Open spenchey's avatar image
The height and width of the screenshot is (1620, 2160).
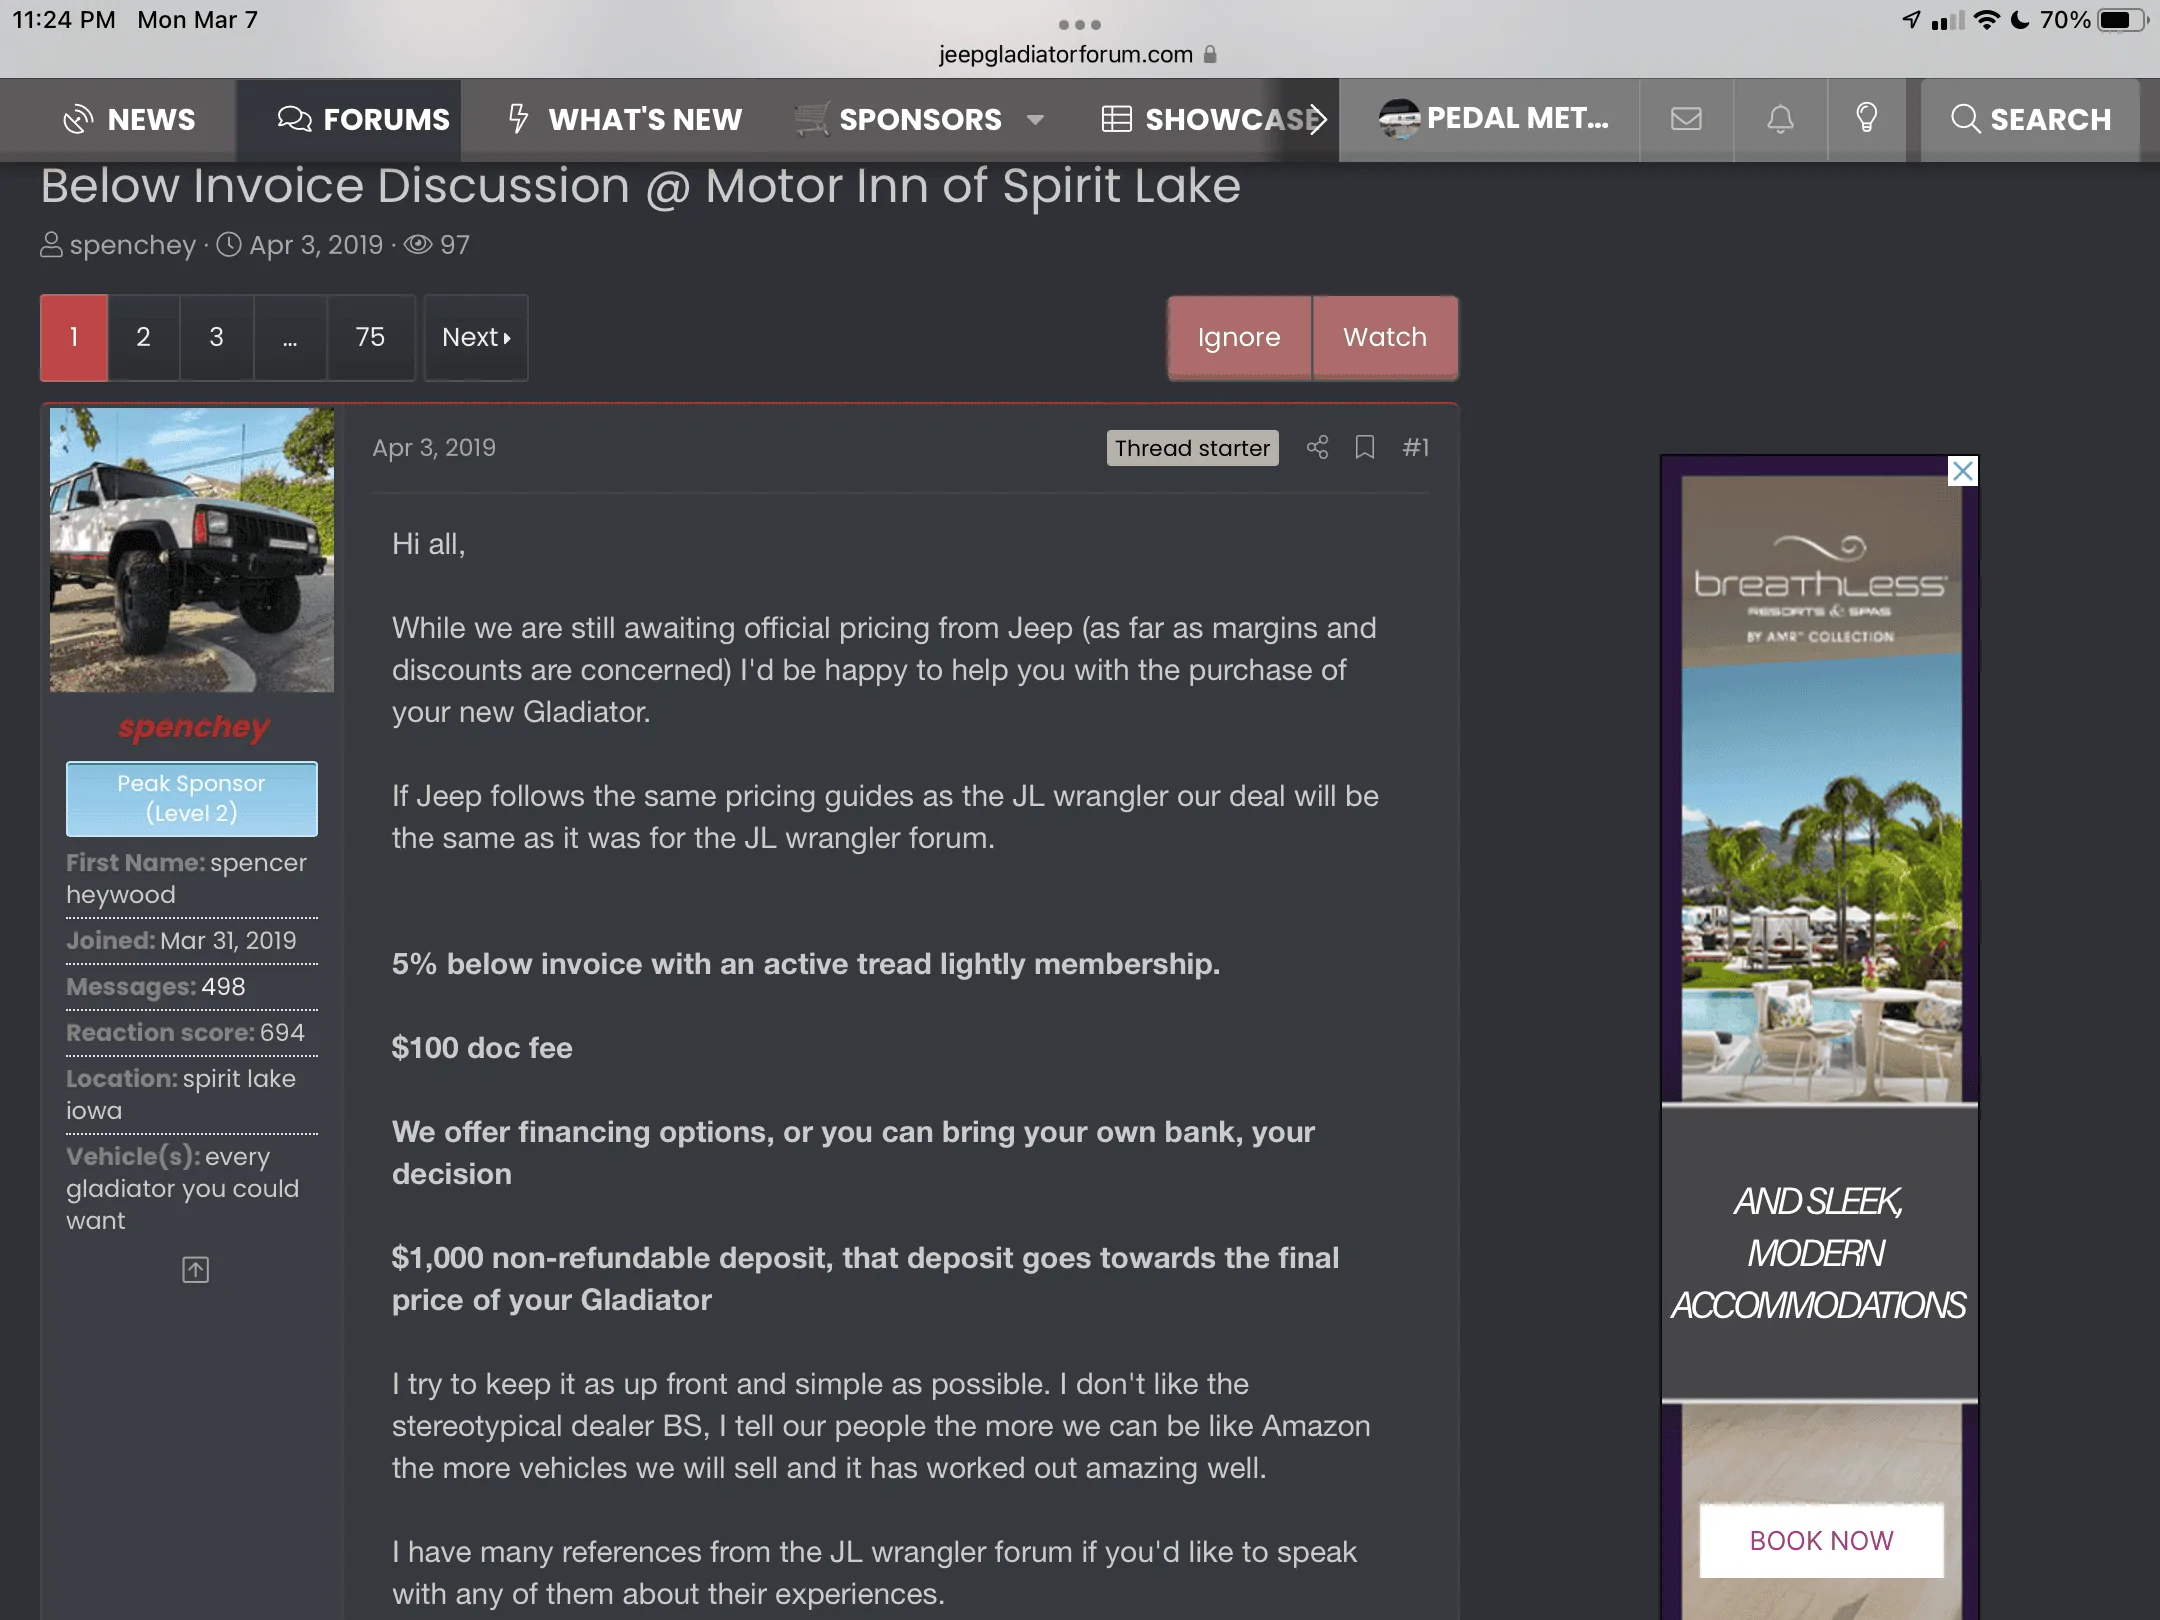pos(192,549)
